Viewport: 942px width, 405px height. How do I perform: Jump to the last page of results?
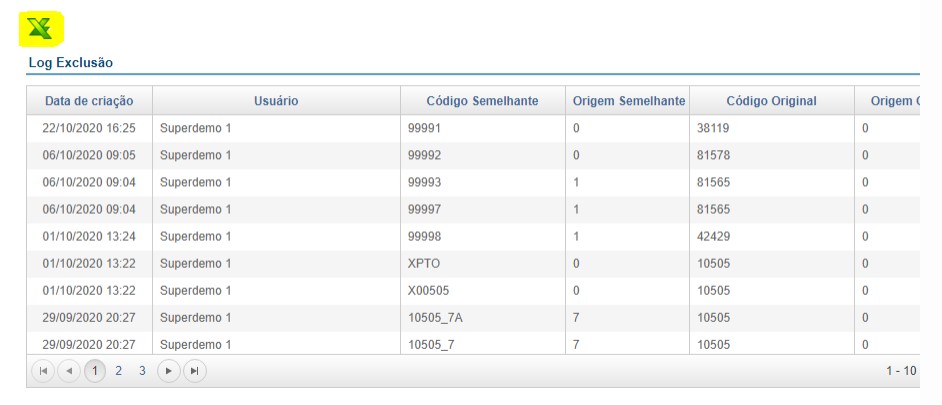[x=195, y=371]
